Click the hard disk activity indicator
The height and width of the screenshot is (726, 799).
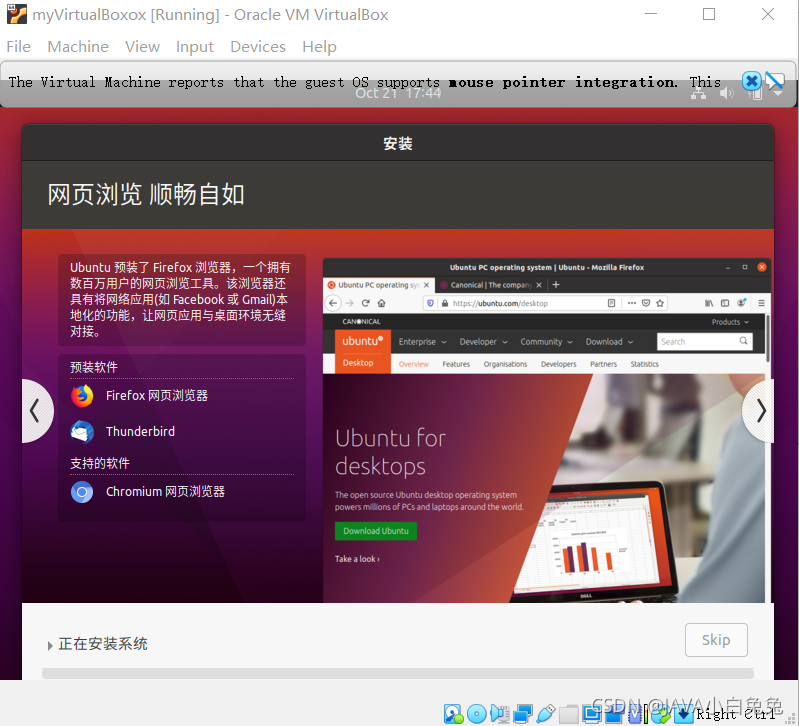click(x=454, y=714)
